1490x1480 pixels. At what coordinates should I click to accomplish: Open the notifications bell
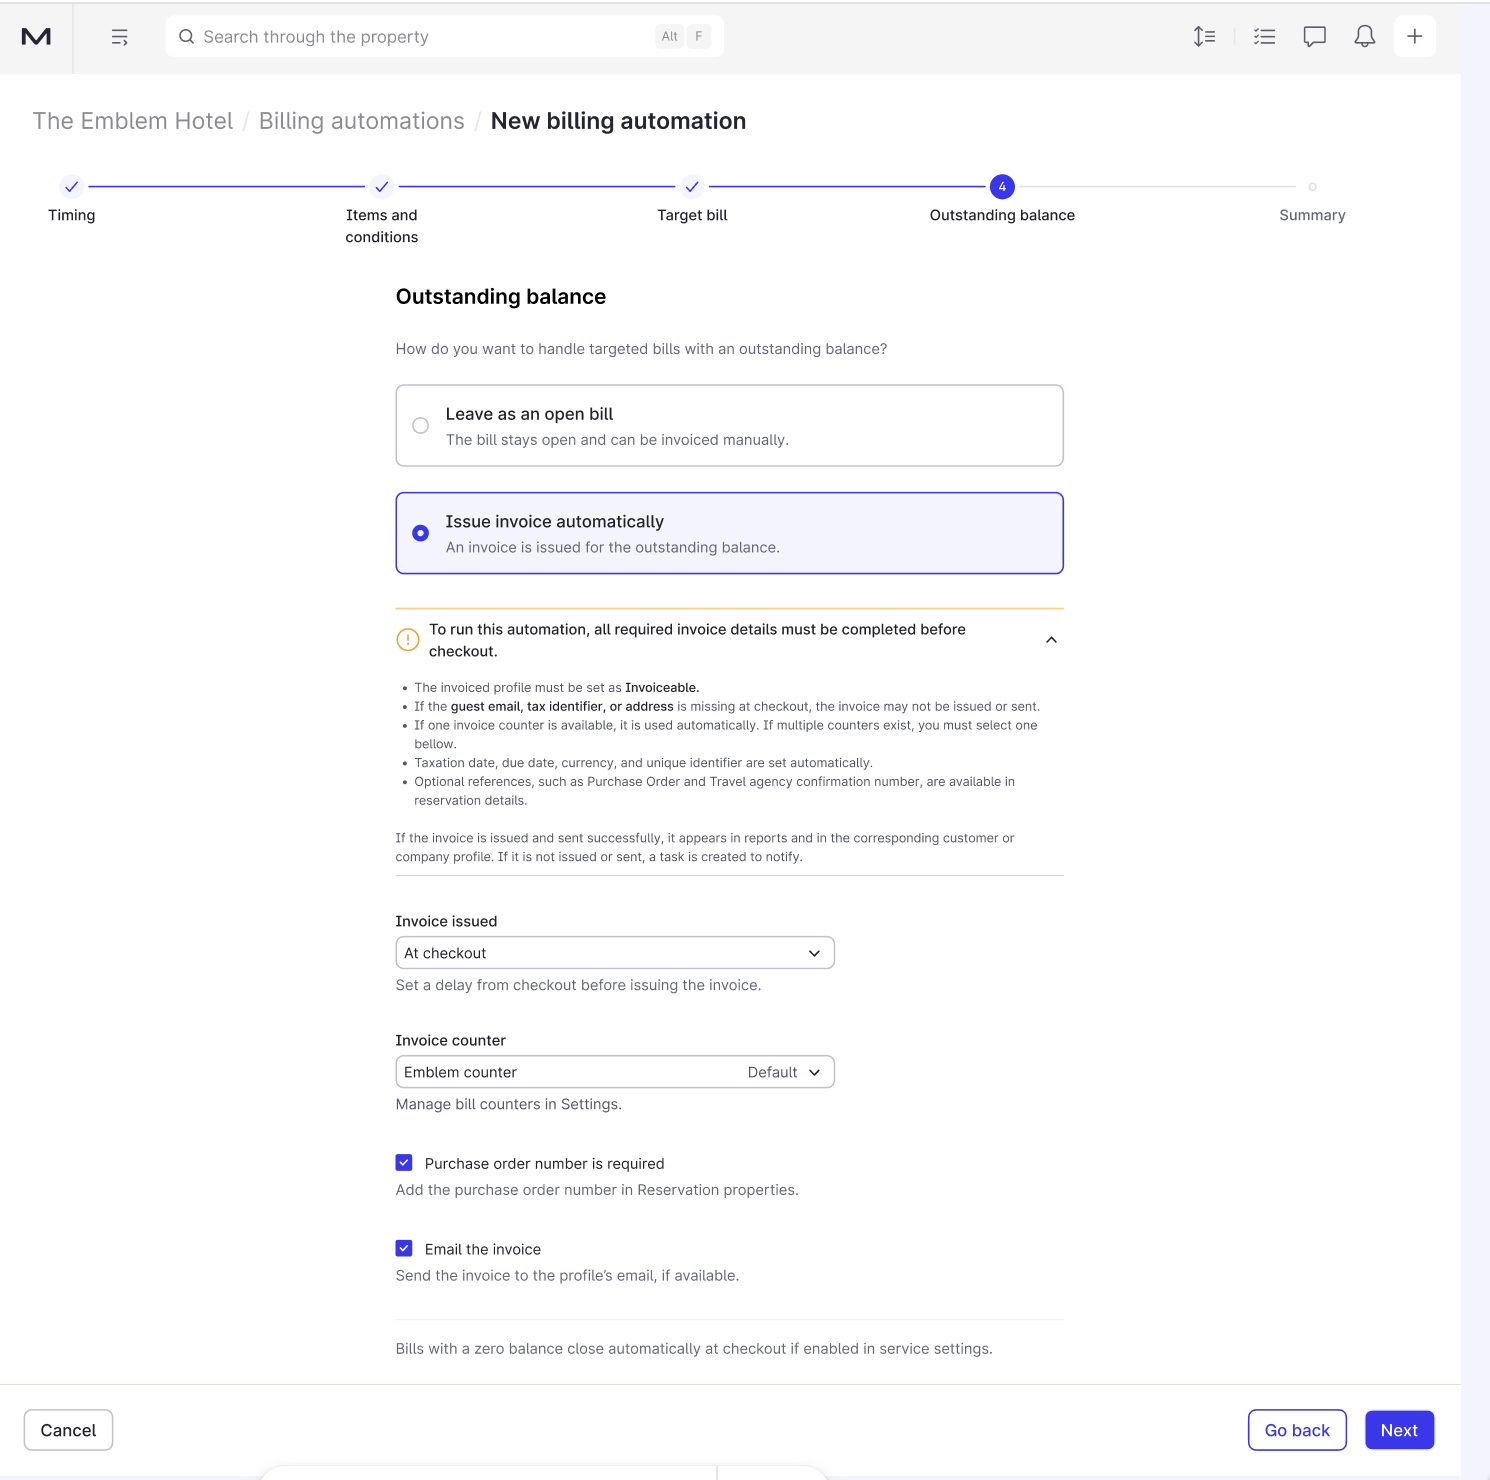point(1364,37)
